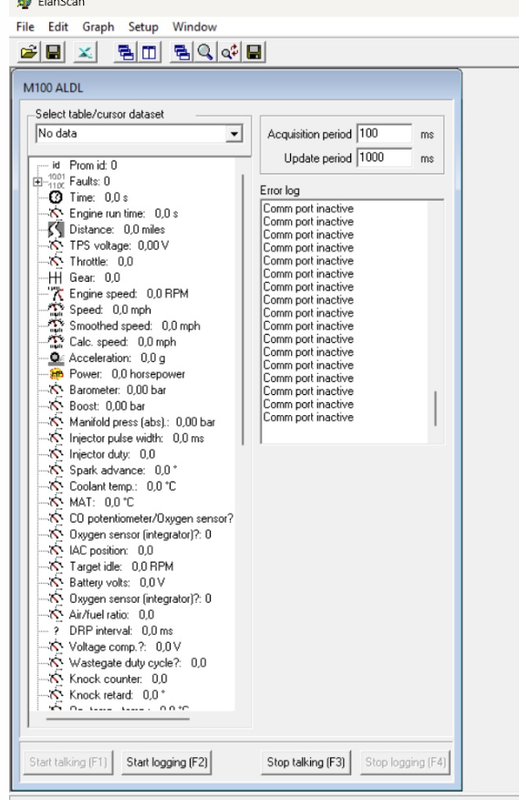Viewport: 519px width, 800px height.
Task: Open the No data dataset dropdown
Action: coord(234,134)
